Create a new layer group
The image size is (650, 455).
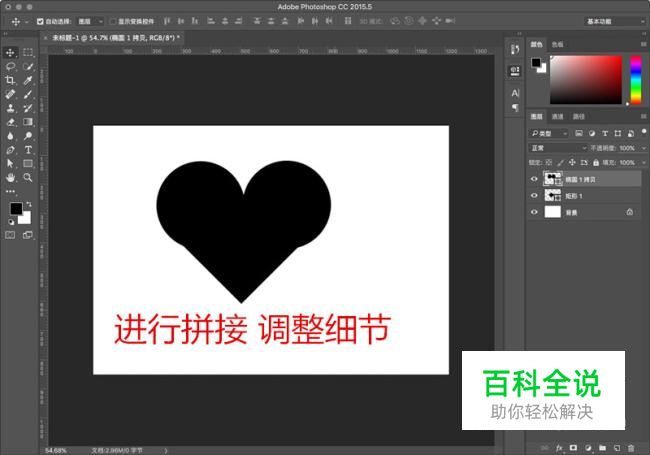[x=602, y=448]
